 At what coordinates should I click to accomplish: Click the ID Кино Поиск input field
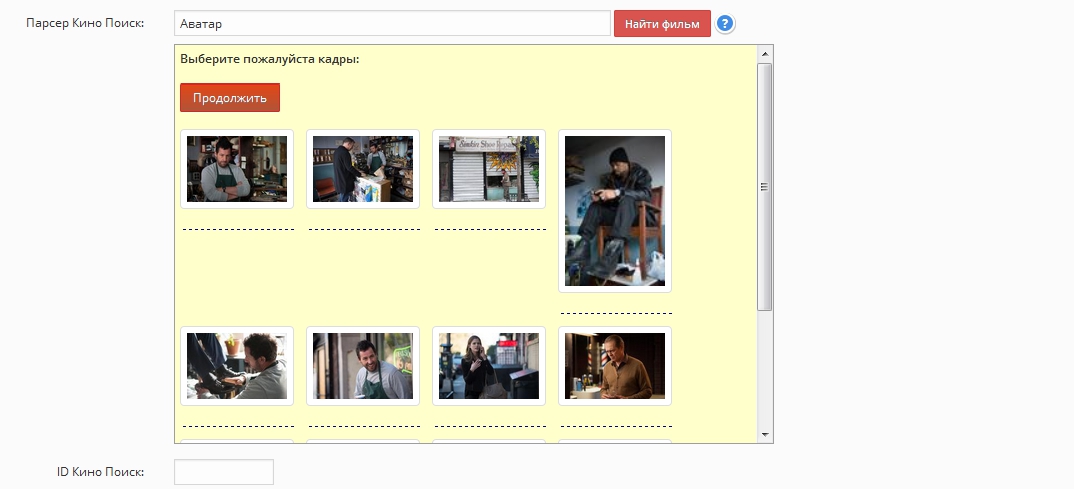(224, 472)
